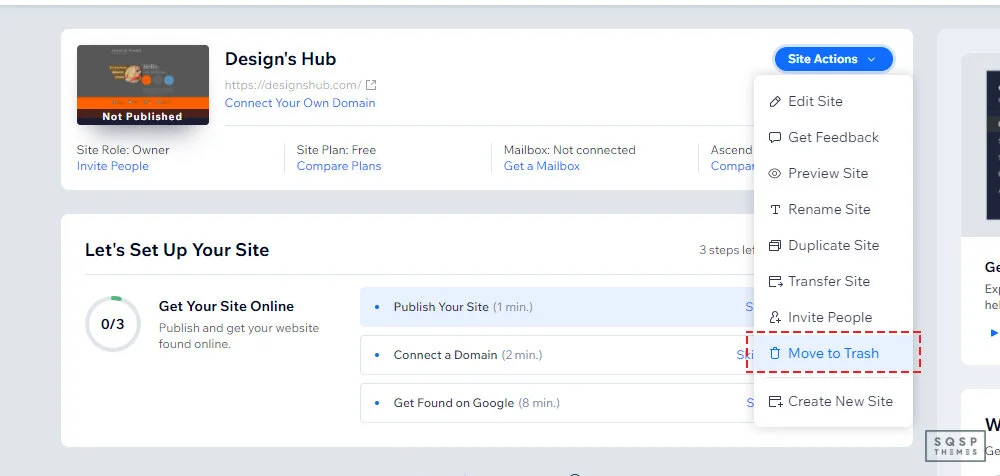The image size is (1000, 476).
Task: Click the Site Plan: Free text
Action: 336,150
